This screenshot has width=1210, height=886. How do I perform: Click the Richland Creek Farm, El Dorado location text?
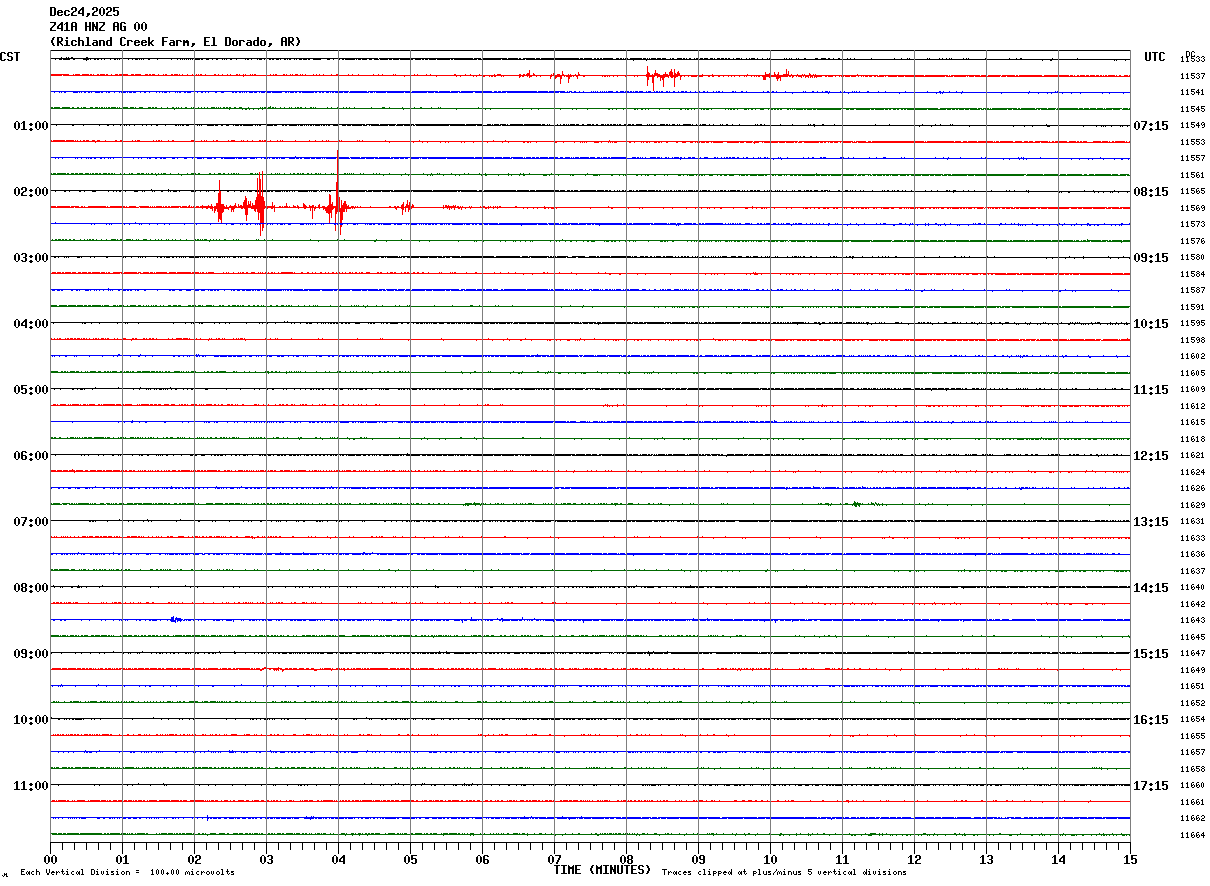pos(175,42)
